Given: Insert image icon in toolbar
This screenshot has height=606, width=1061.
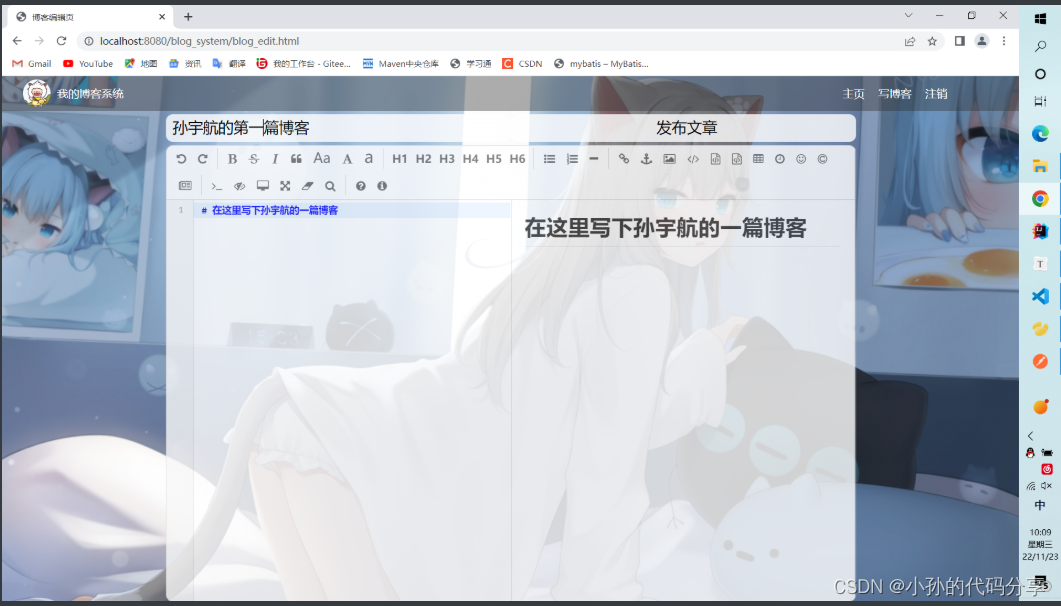Looking at the screenshot, I should 669,159.
